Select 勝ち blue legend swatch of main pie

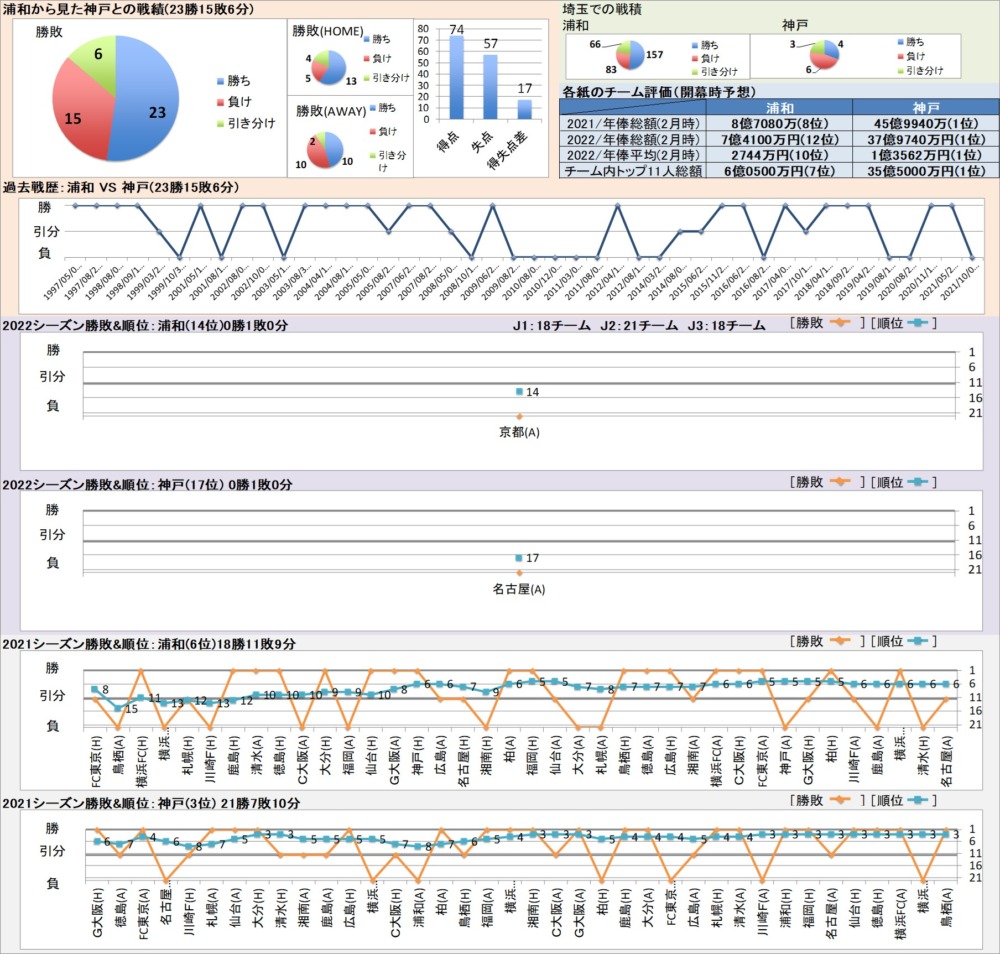tap(219, 81)
